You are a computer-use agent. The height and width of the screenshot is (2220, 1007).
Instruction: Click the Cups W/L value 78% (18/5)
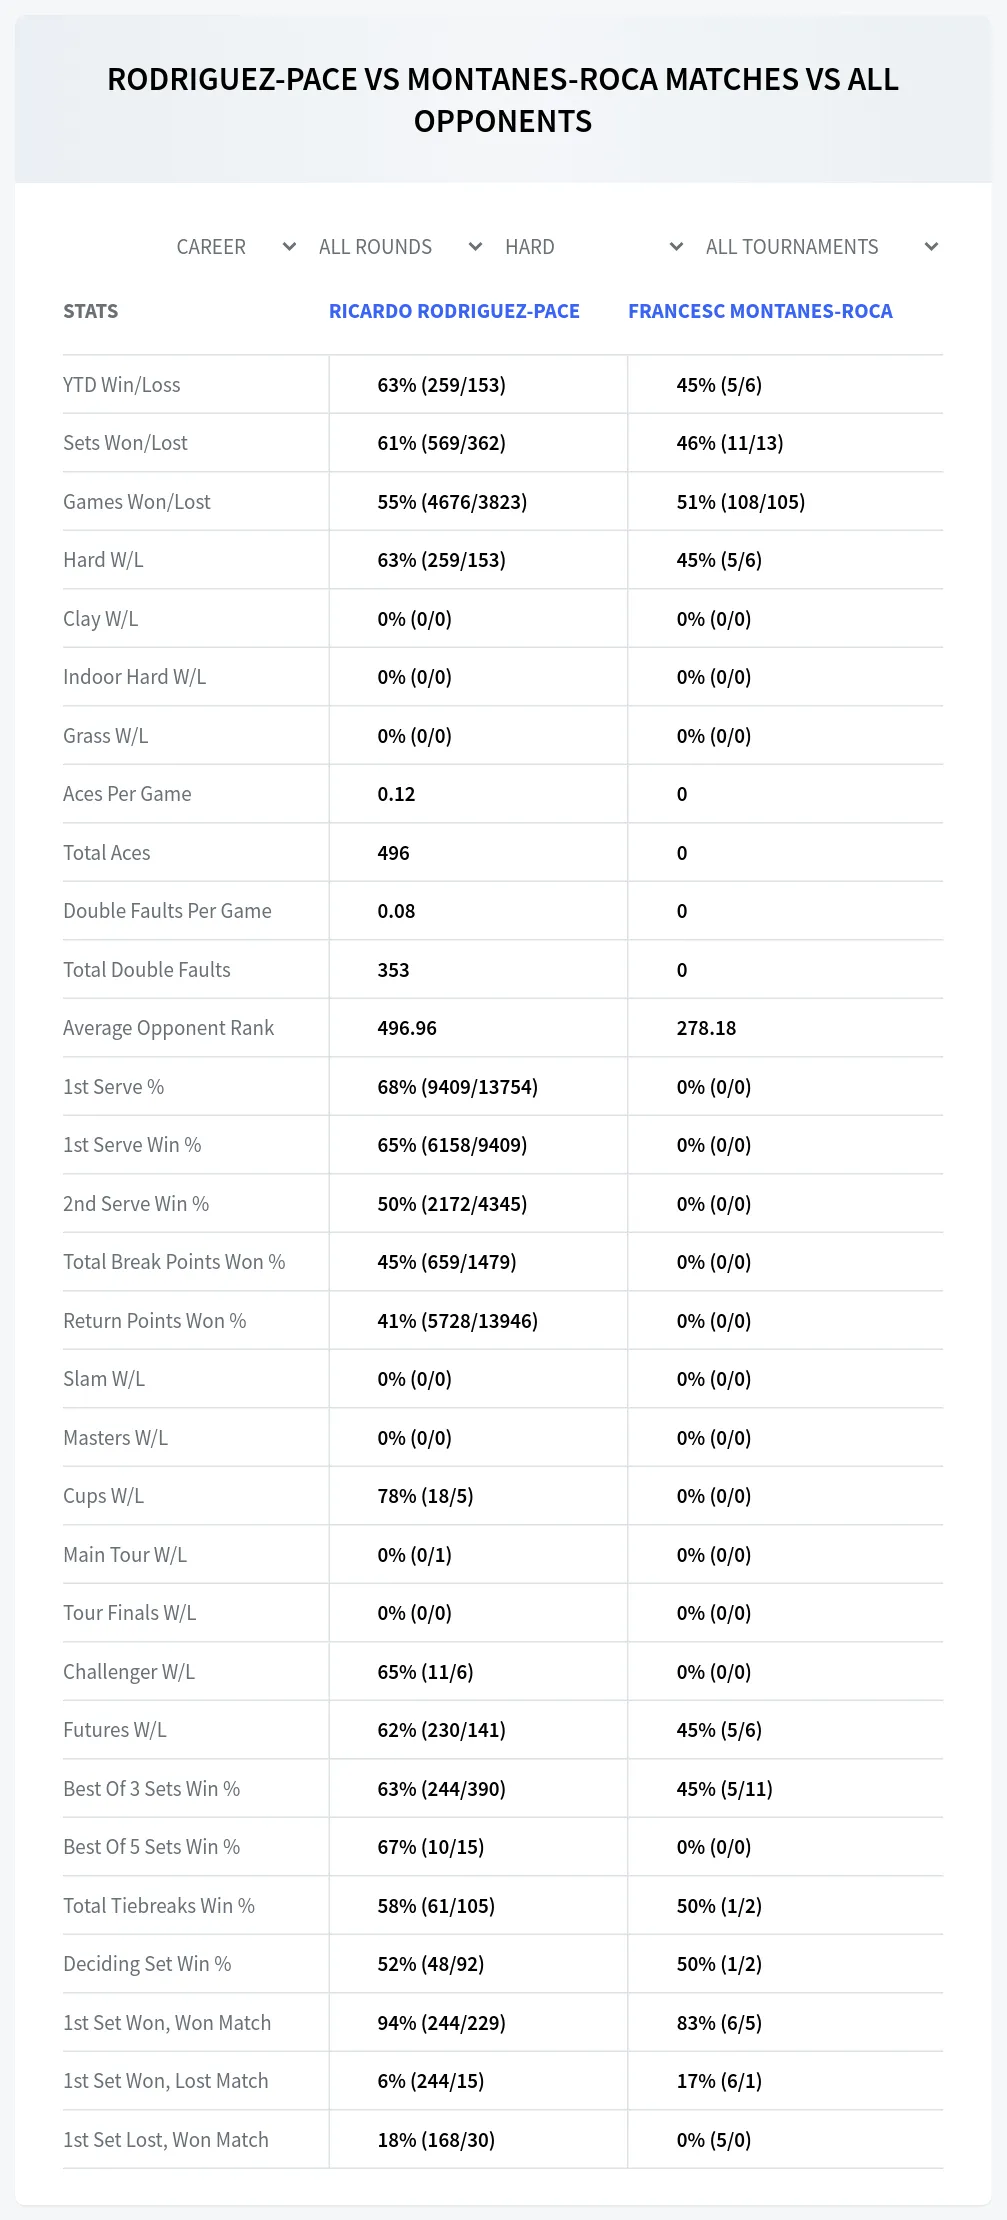(x=425, y=1496)
